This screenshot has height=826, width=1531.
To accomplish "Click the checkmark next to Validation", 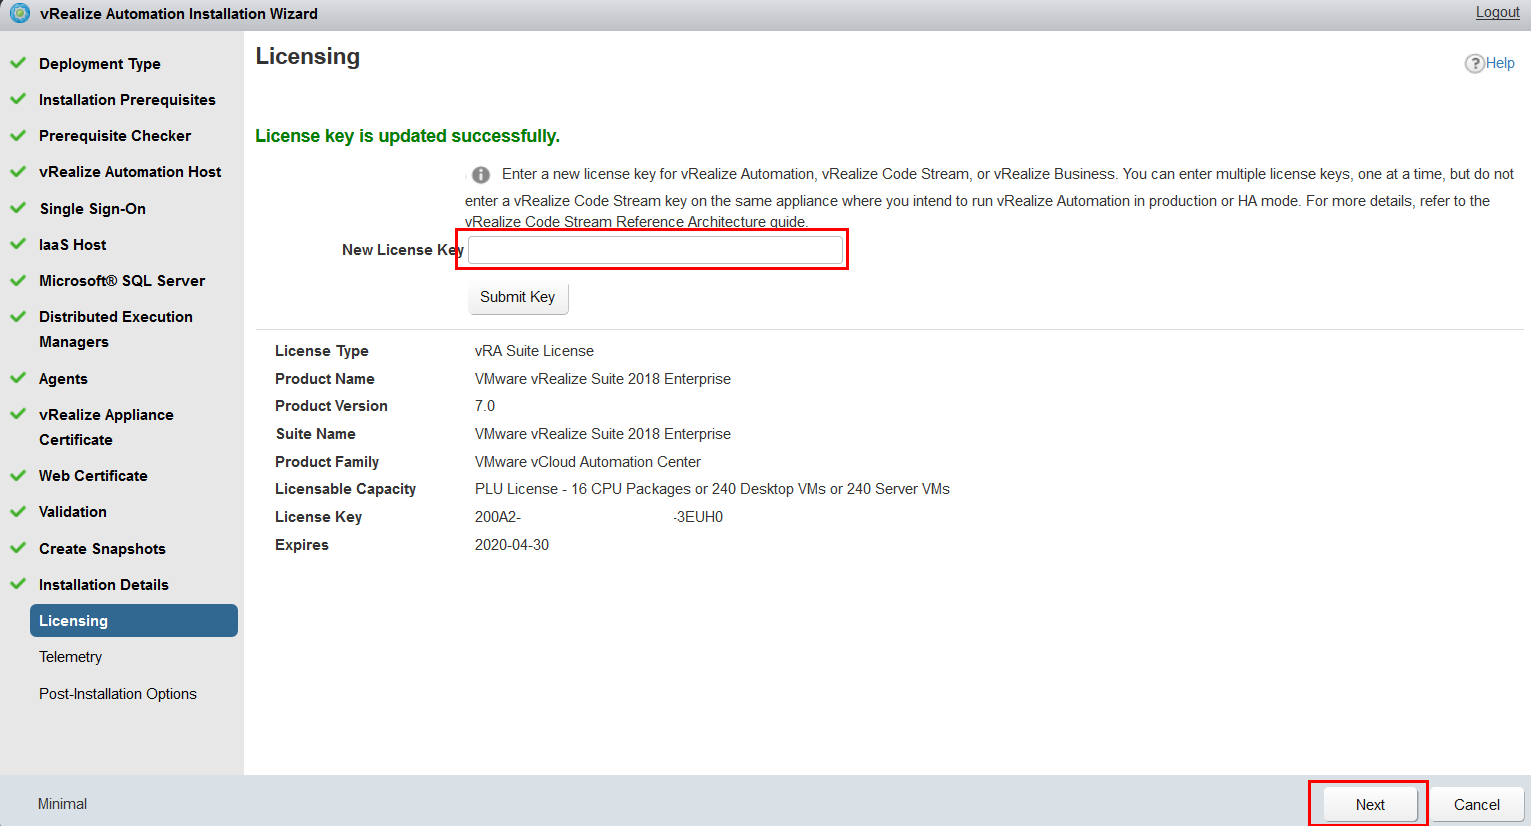I will [x=18, y=511].
